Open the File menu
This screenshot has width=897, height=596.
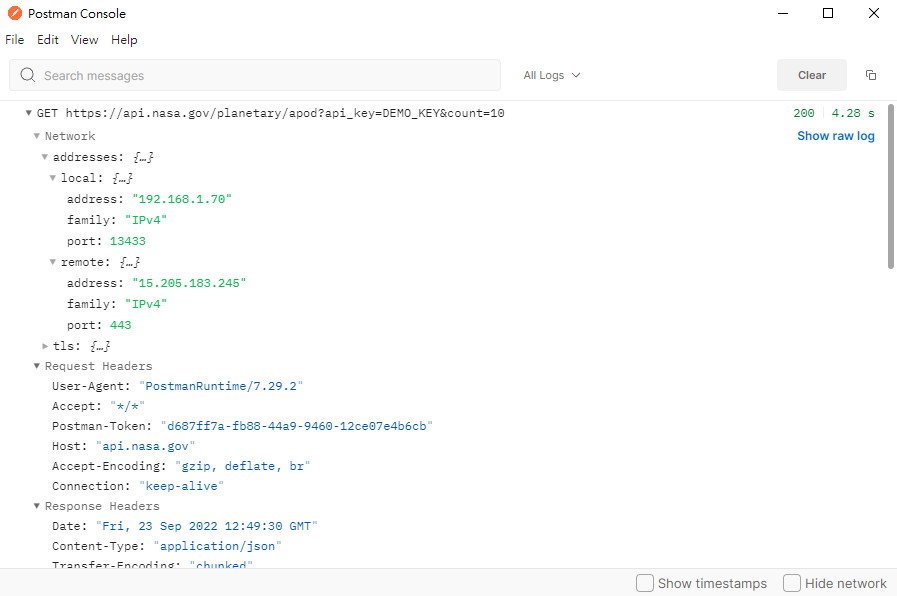[x=14, y=39]
